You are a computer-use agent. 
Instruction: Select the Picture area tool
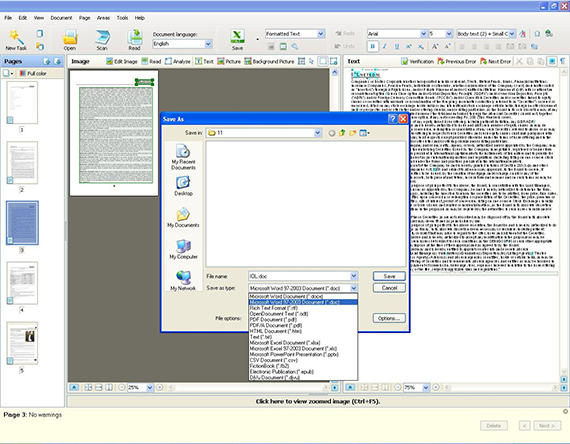pos(229,61)
